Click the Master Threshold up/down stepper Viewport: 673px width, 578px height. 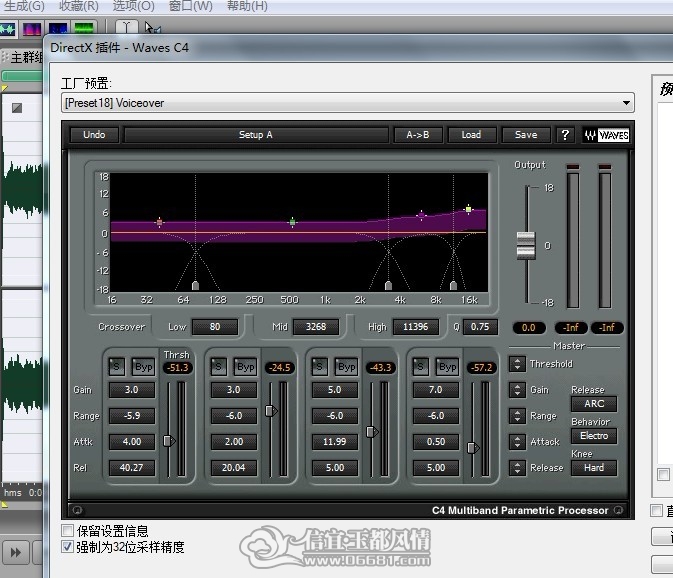[x=517, y=364]
